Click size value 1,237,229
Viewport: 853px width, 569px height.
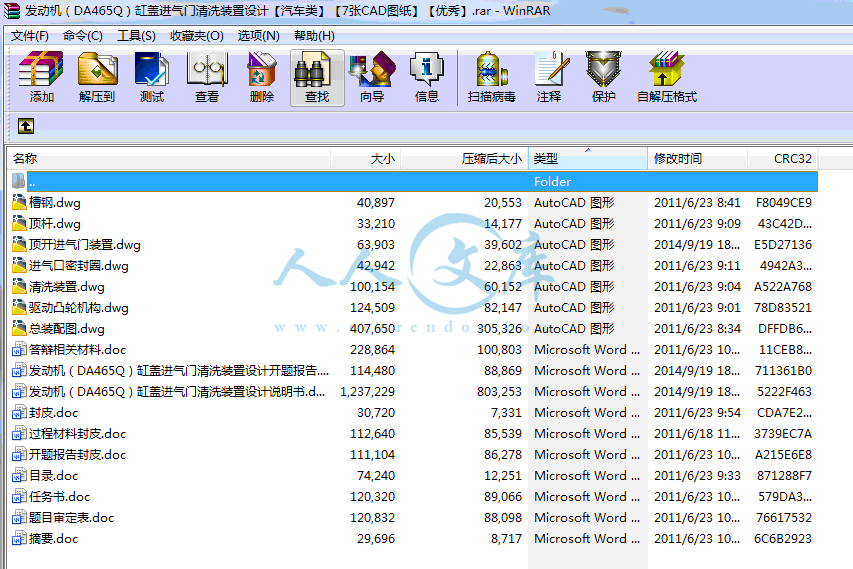click(x=368, y=392)
